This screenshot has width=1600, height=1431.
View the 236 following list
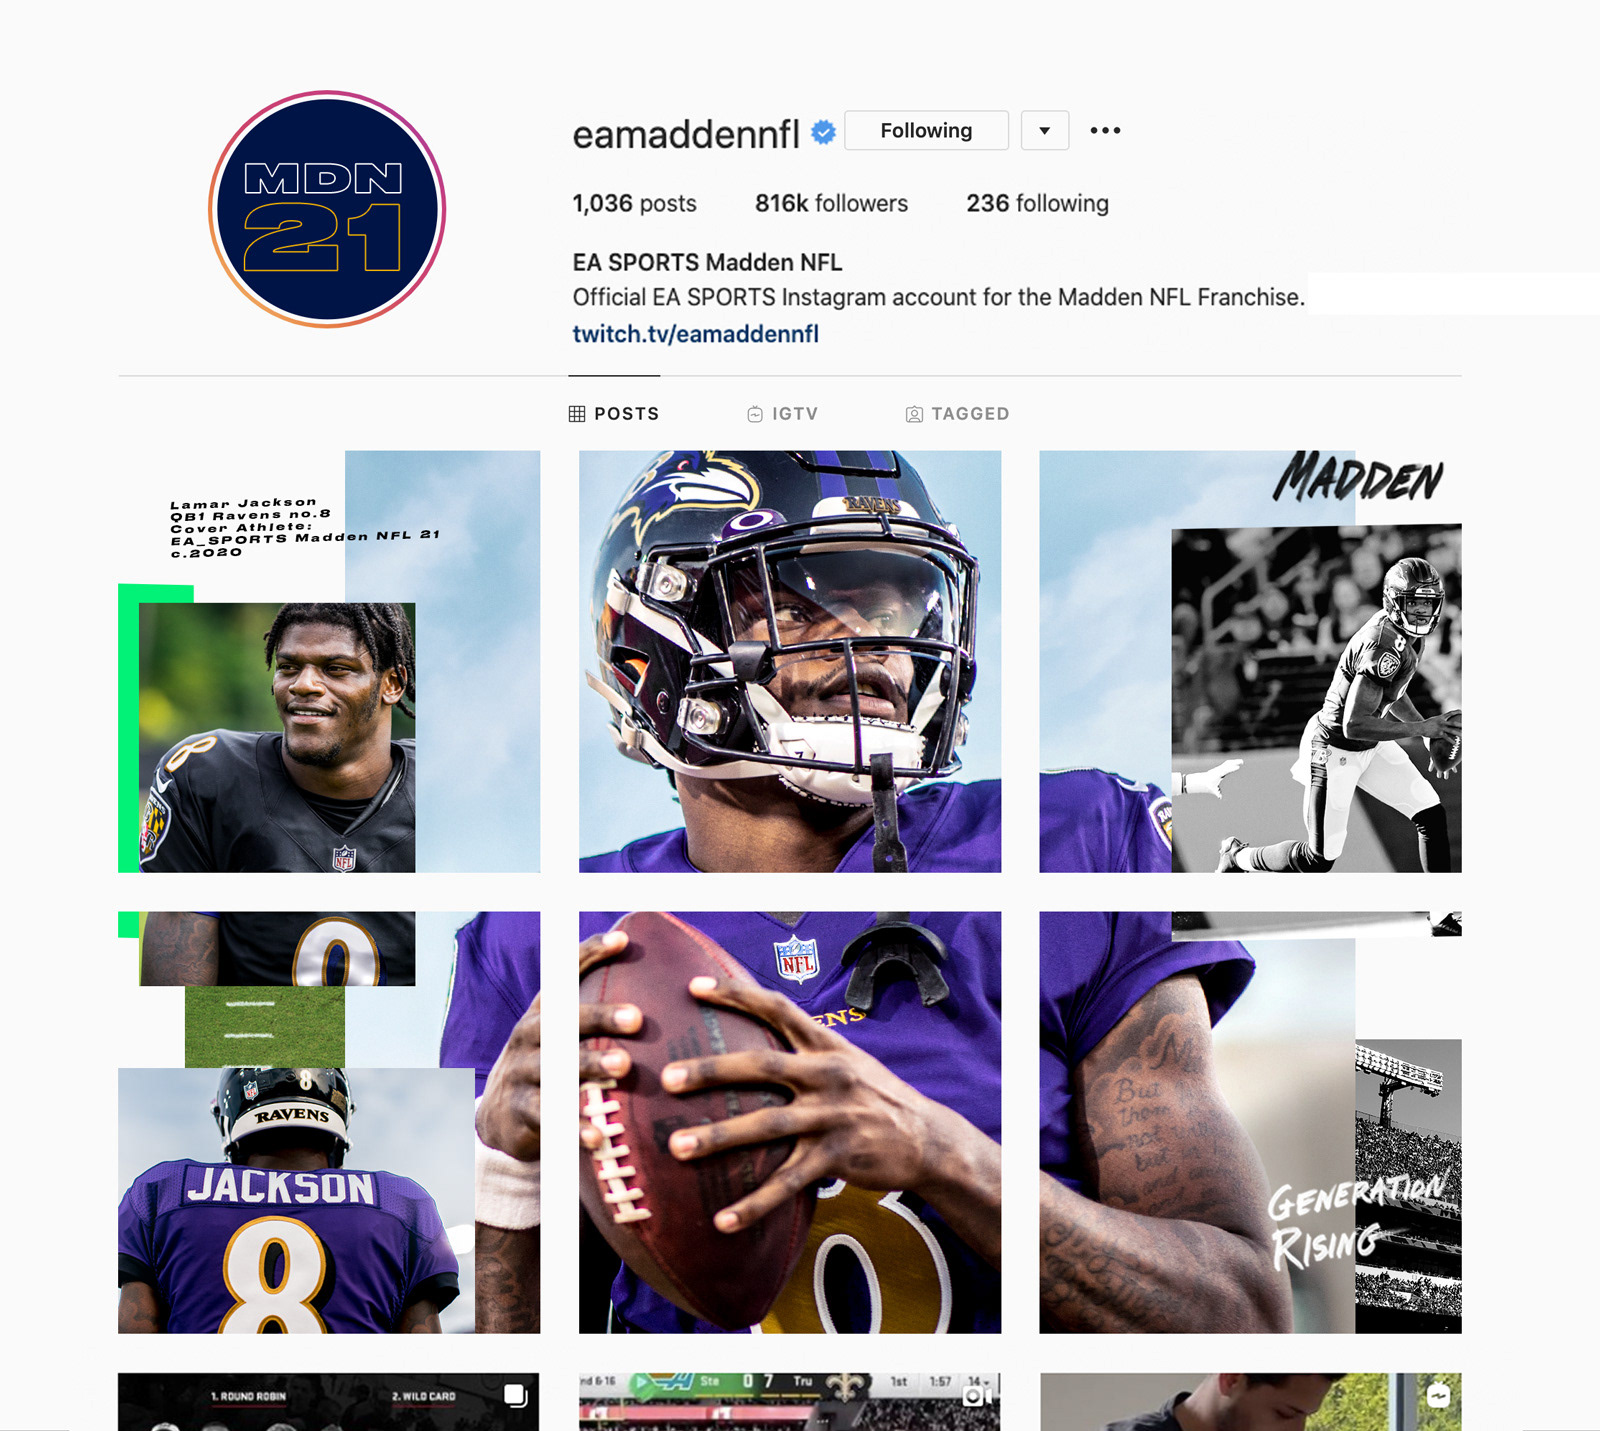coord(1037,203)
